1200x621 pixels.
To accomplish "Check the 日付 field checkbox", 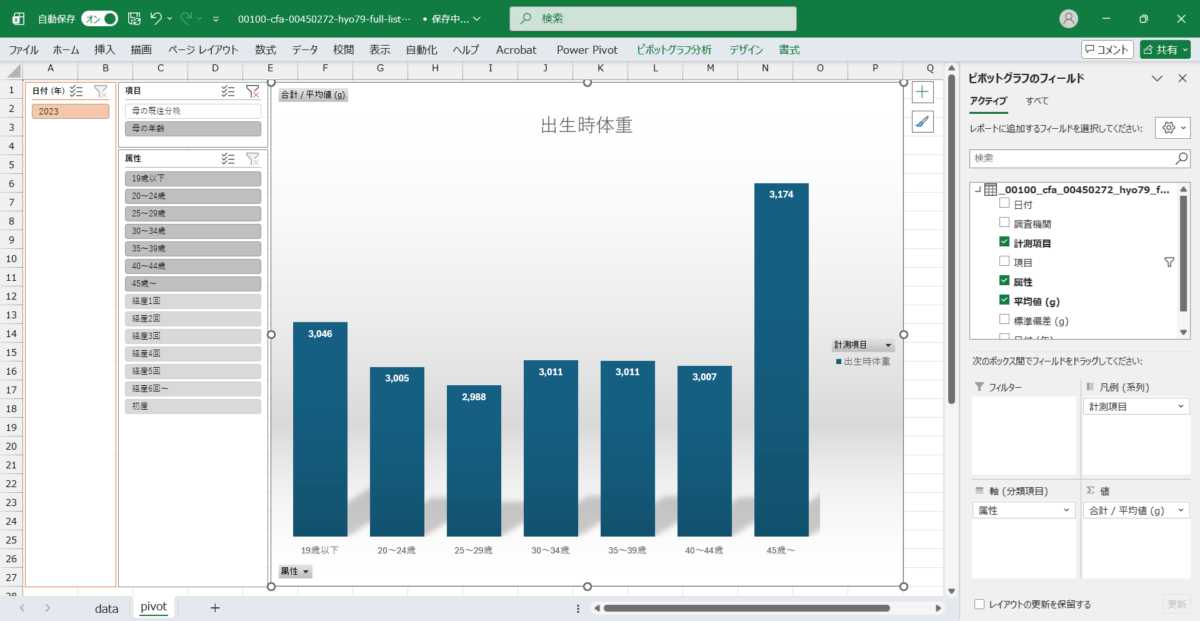I will (1004, 204).
